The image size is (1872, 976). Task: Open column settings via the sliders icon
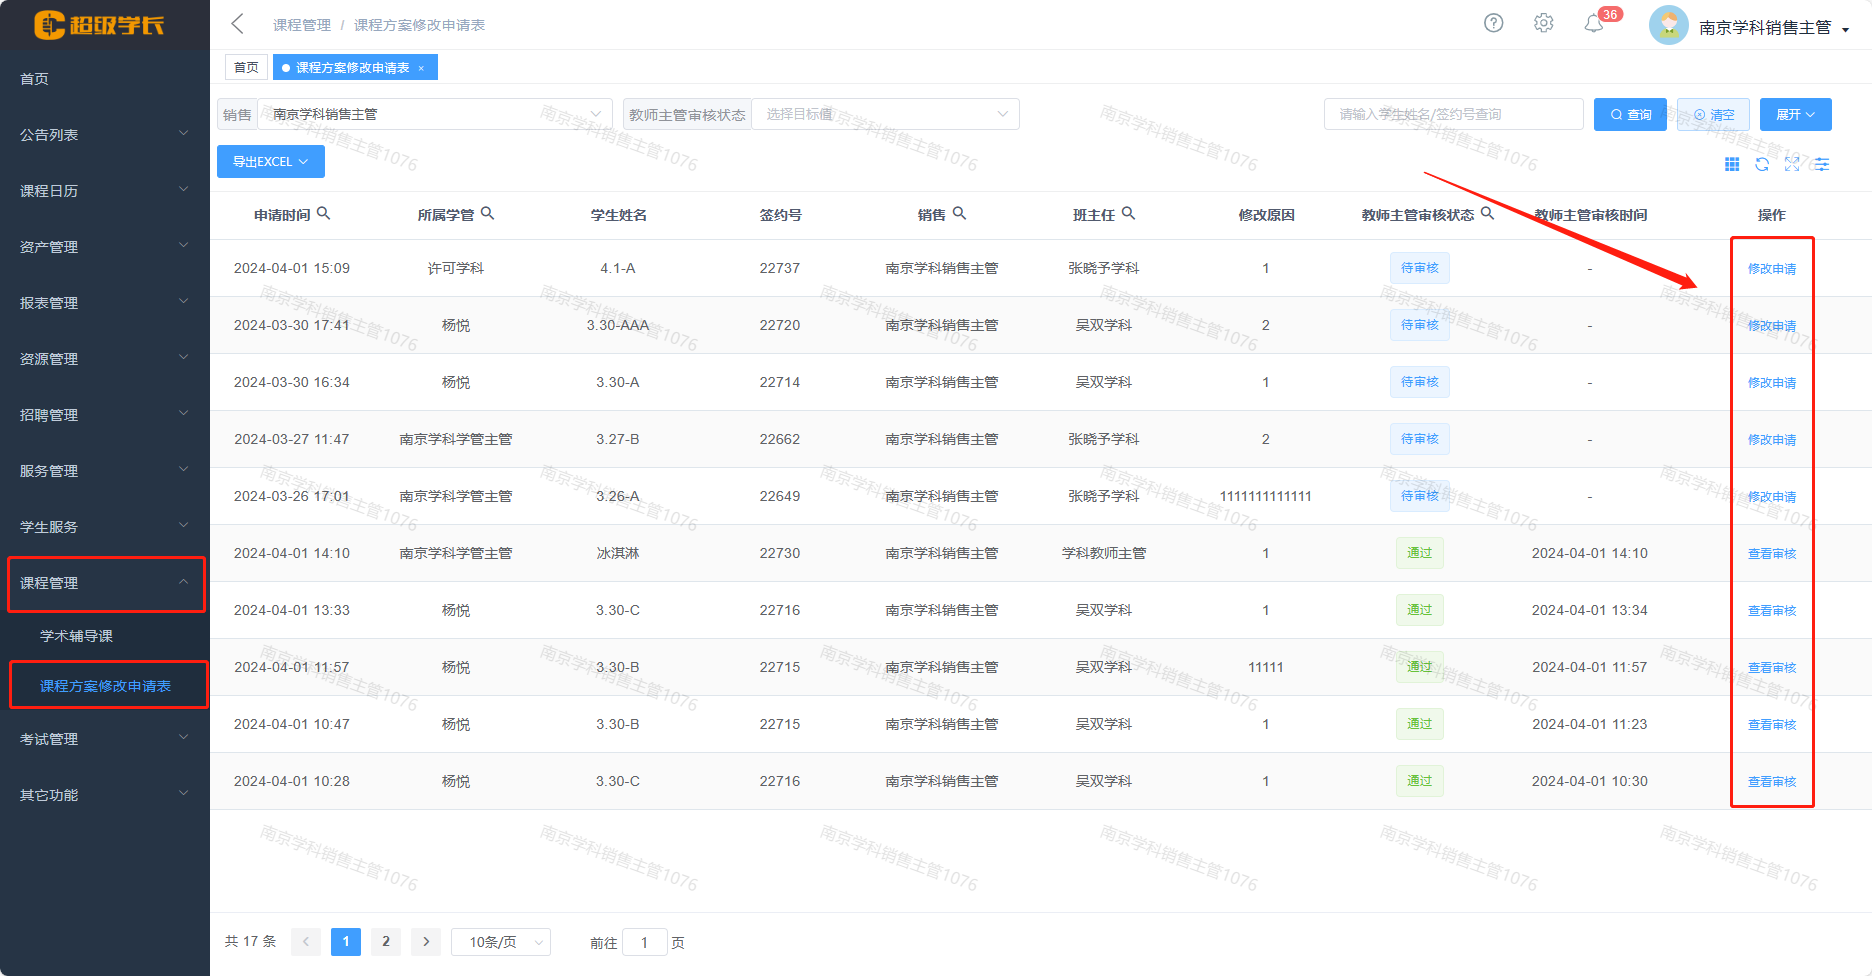pyautogui.click(x=1822, y=164)
